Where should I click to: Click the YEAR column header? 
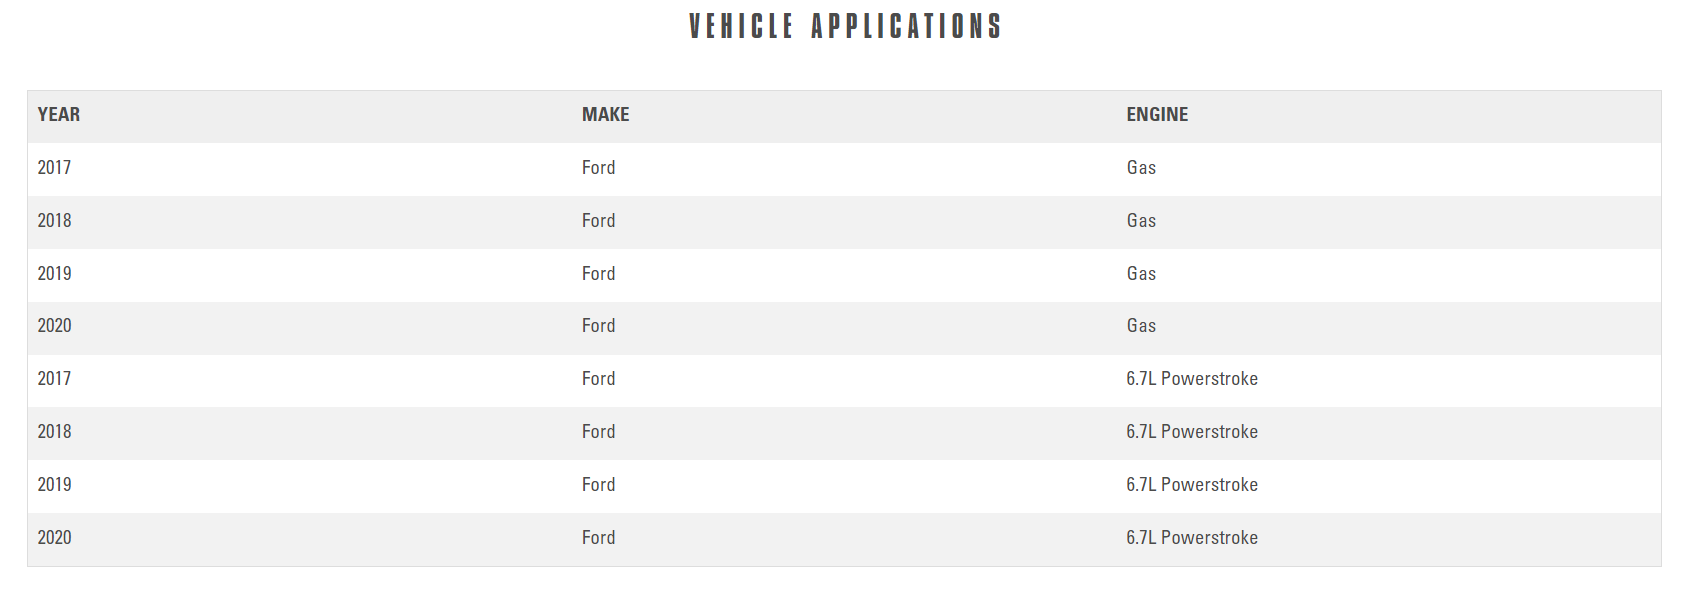59,115
